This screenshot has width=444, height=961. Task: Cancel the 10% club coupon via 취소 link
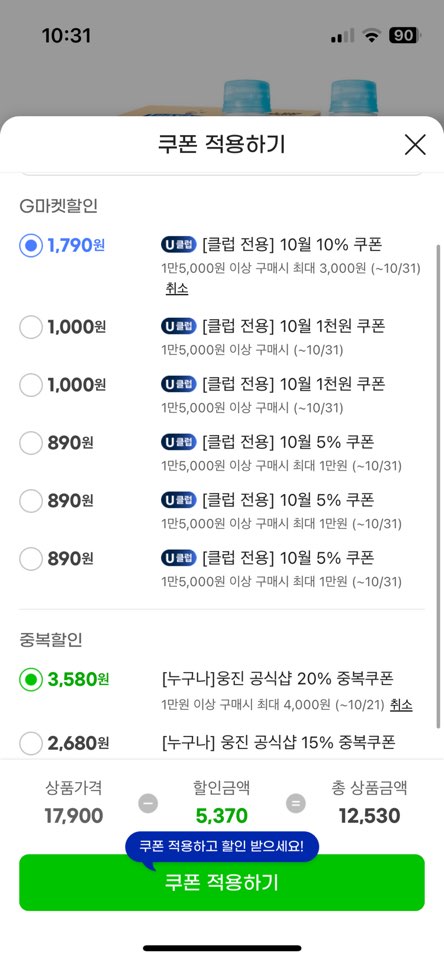pyautogui.click(x=177, y=288)
